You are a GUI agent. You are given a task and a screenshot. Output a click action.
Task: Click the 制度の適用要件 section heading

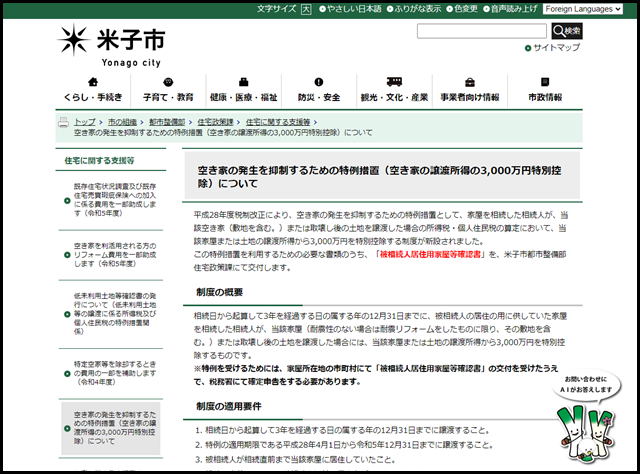(229, 407)
